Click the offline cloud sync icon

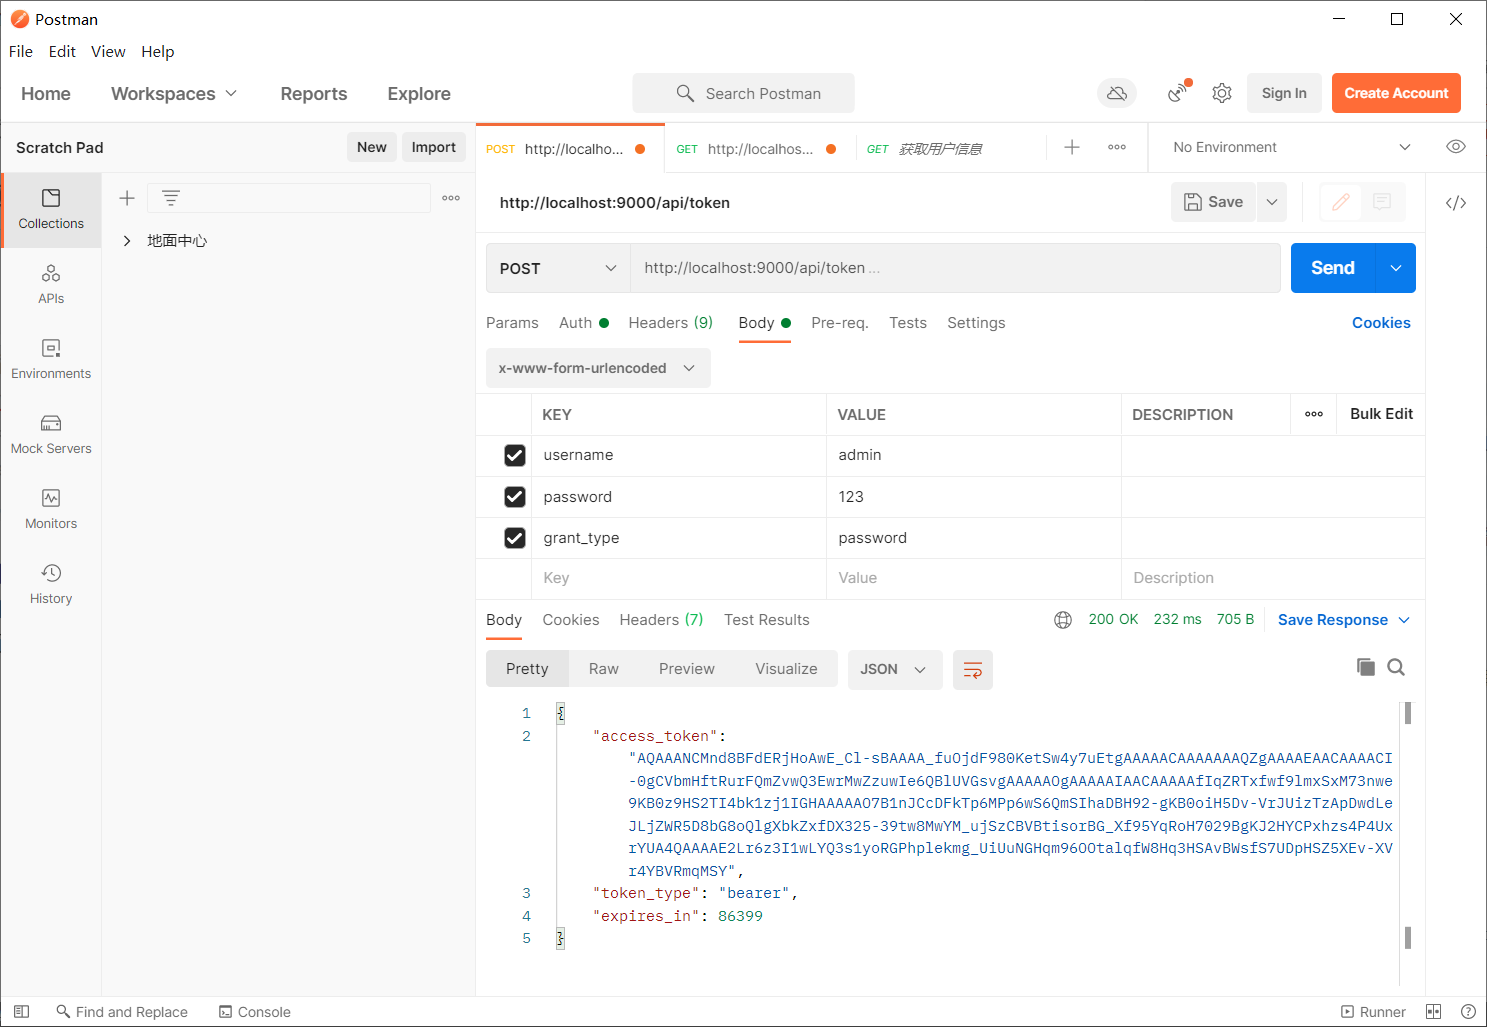pyautogui.click(x=1117, y=93)
